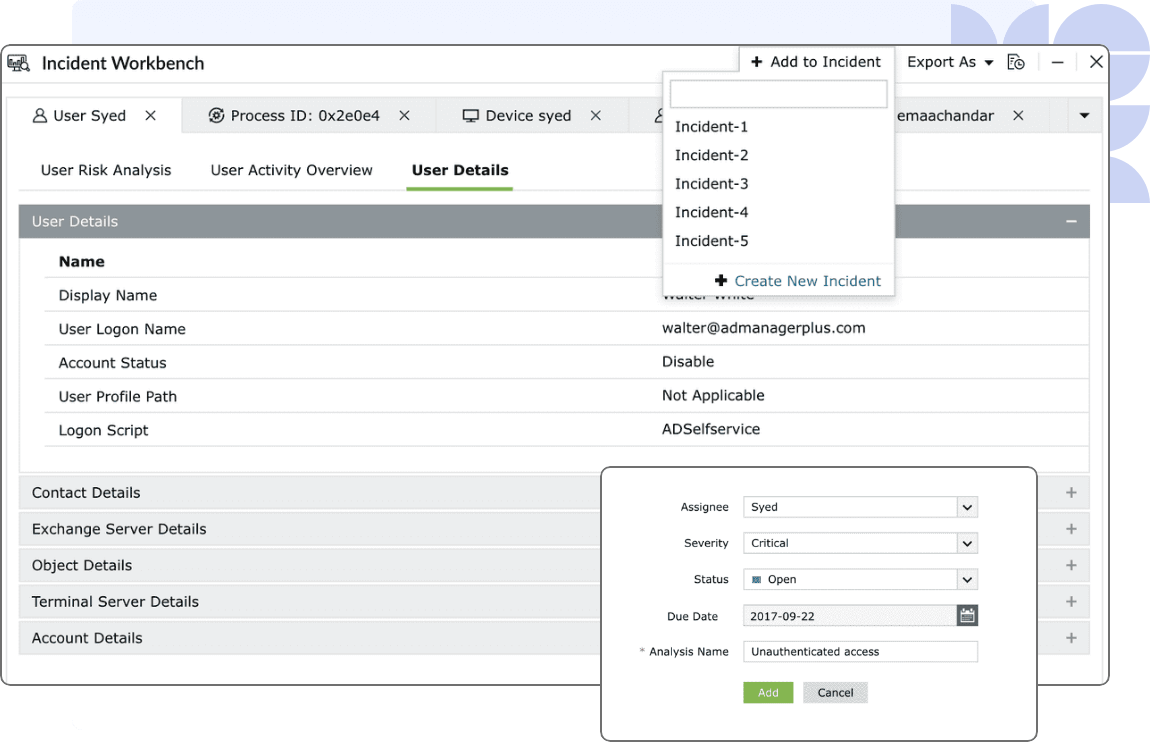Expand the Object Details section
The width and height of the screenshot is (1150, 742).
click(1072, 565)
